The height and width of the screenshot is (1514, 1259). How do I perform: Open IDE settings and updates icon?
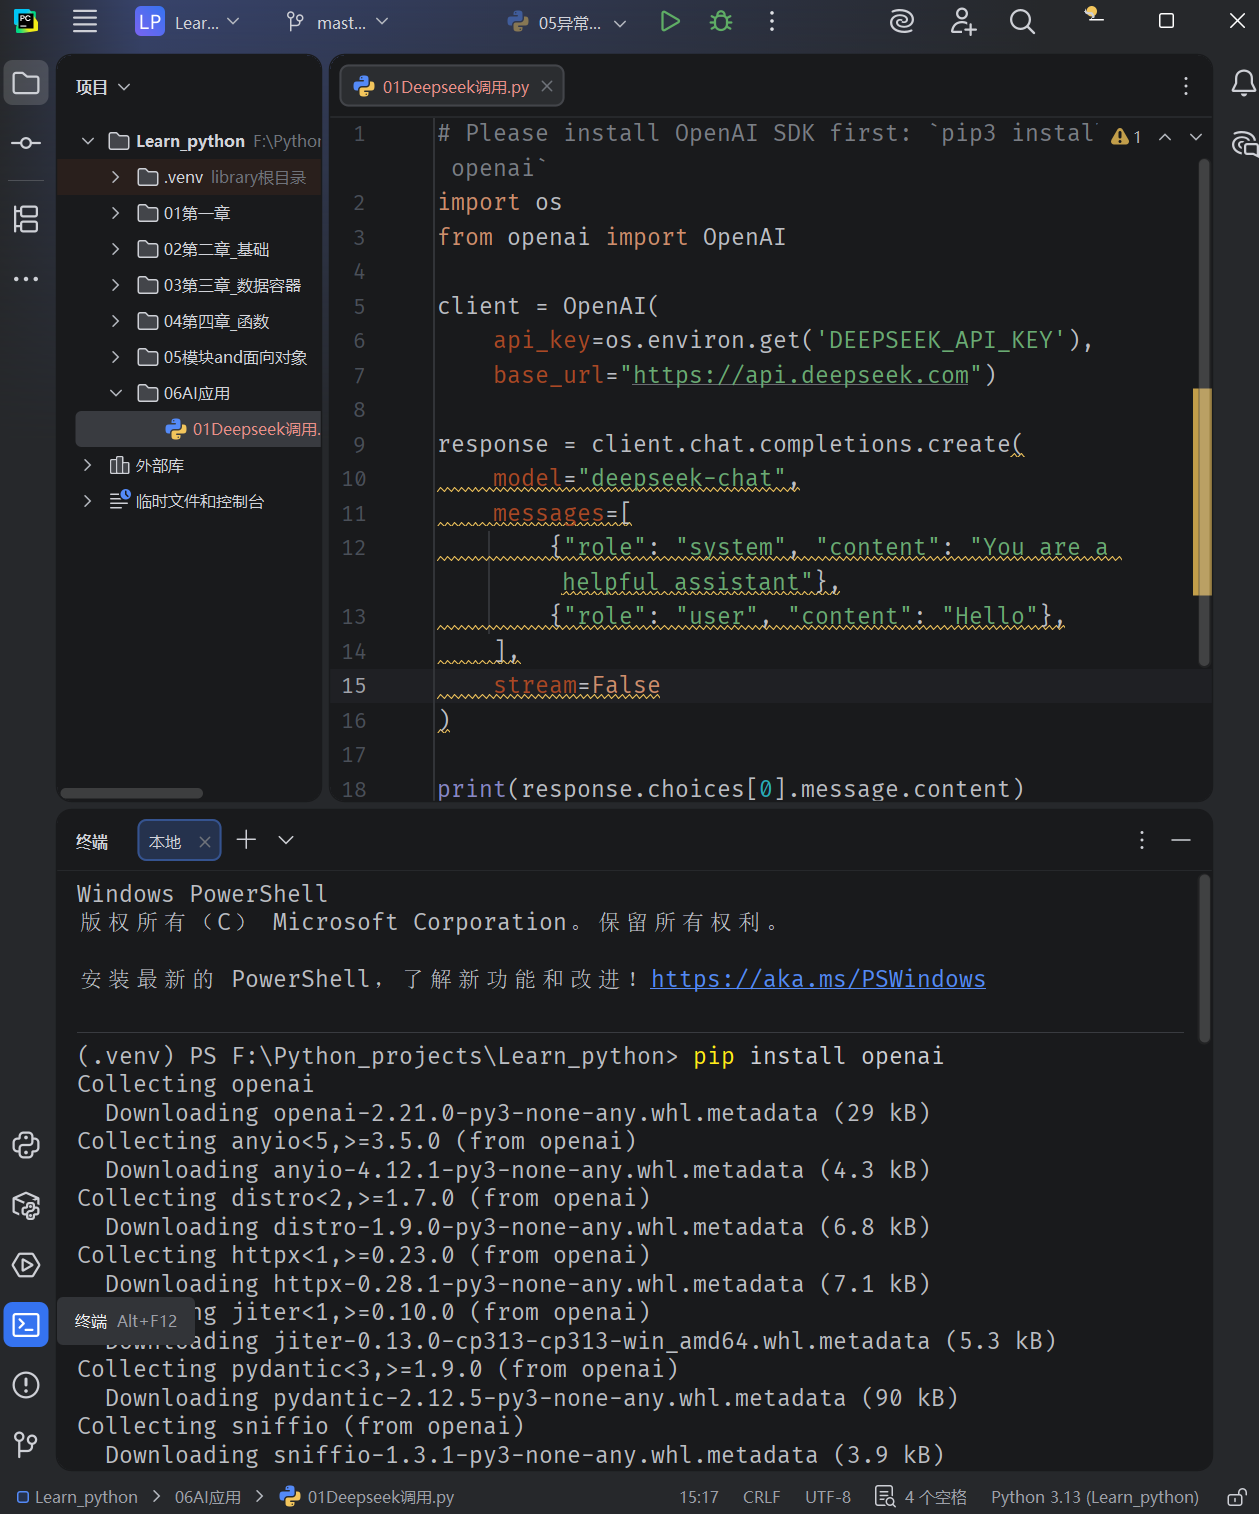(x=1094, y=16)
